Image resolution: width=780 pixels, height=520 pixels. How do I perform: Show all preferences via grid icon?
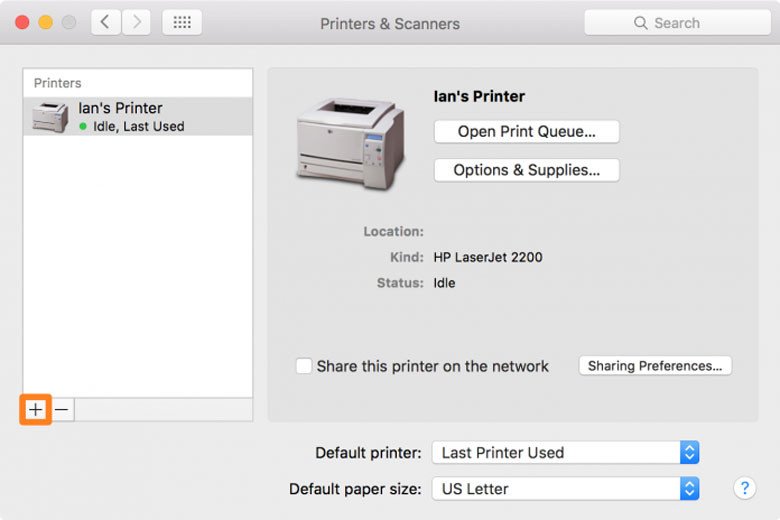tap(181, 22)
